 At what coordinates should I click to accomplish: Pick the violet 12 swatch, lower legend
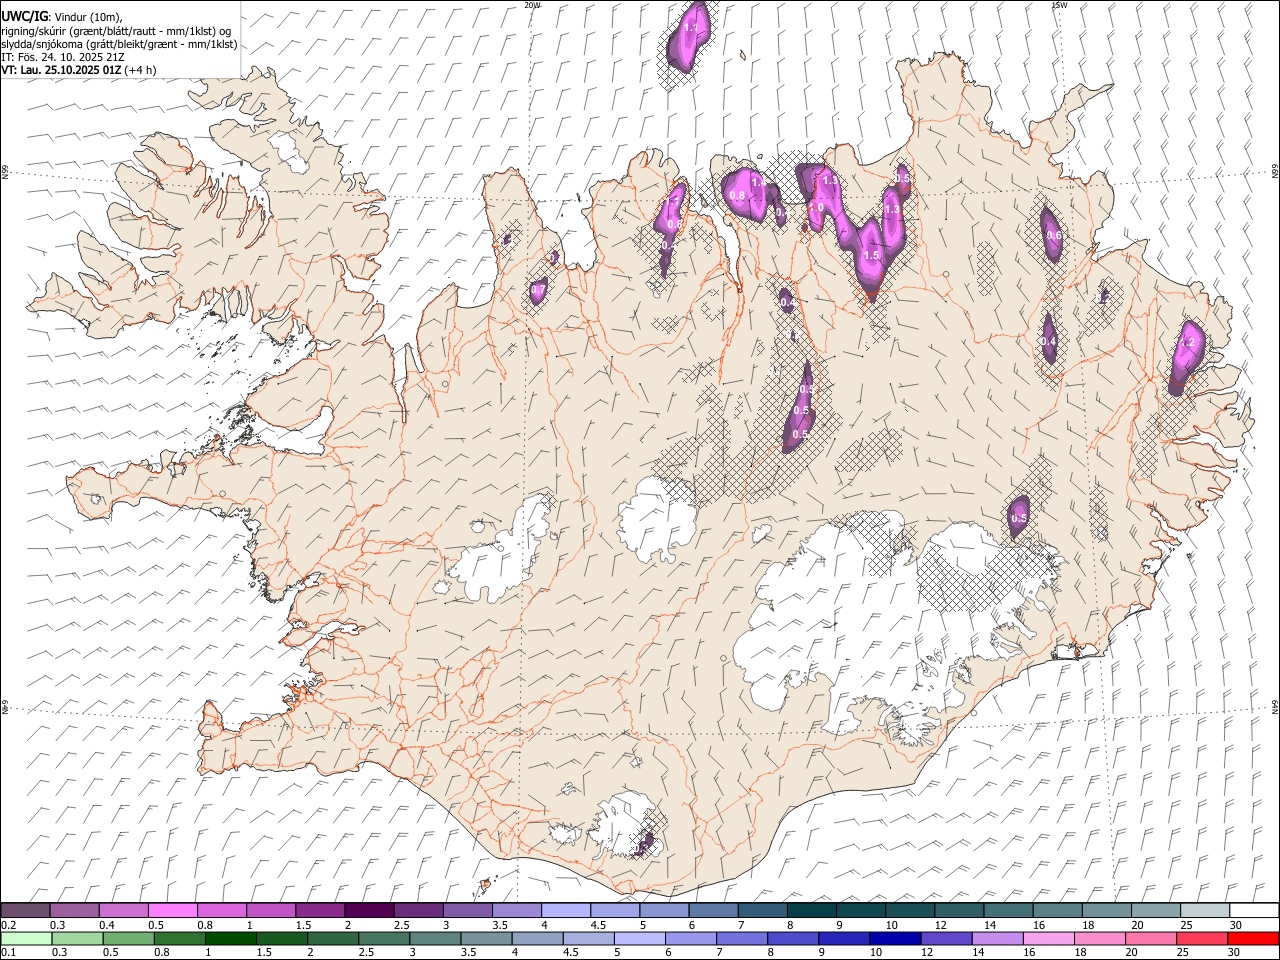click(x=946, y=938)
